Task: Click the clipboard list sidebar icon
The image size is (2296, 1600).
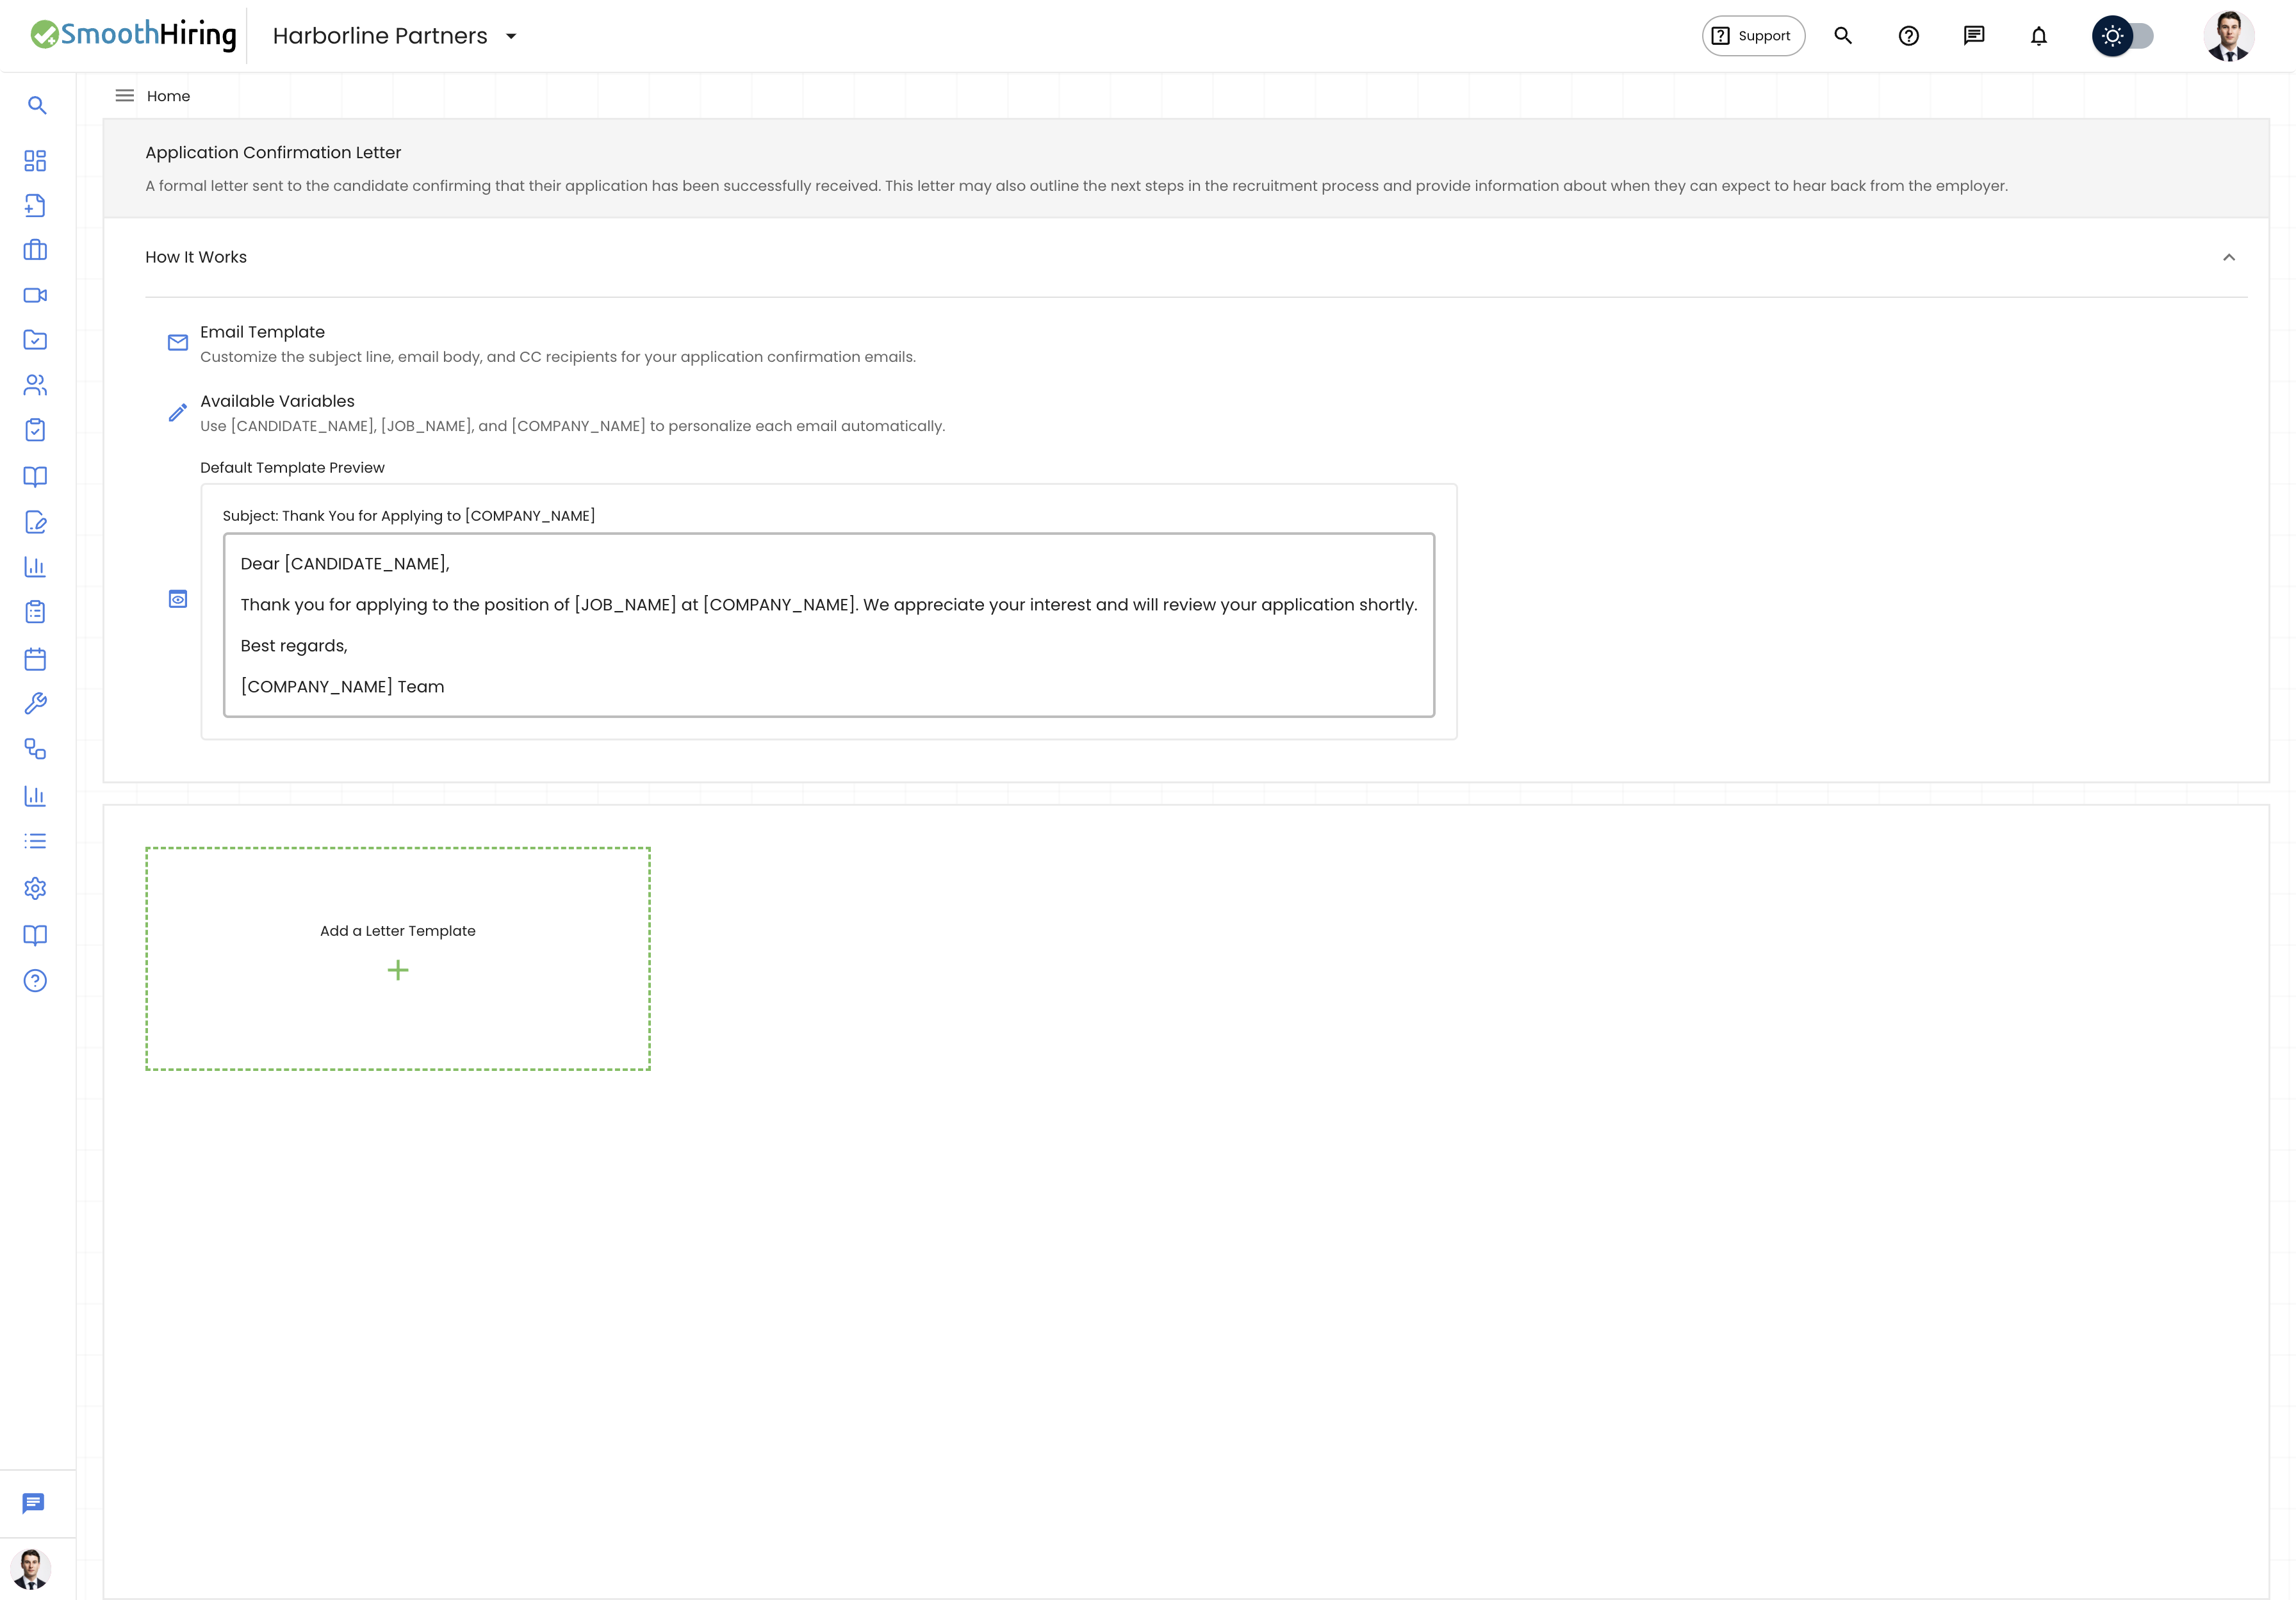Action: coord(35,612)
